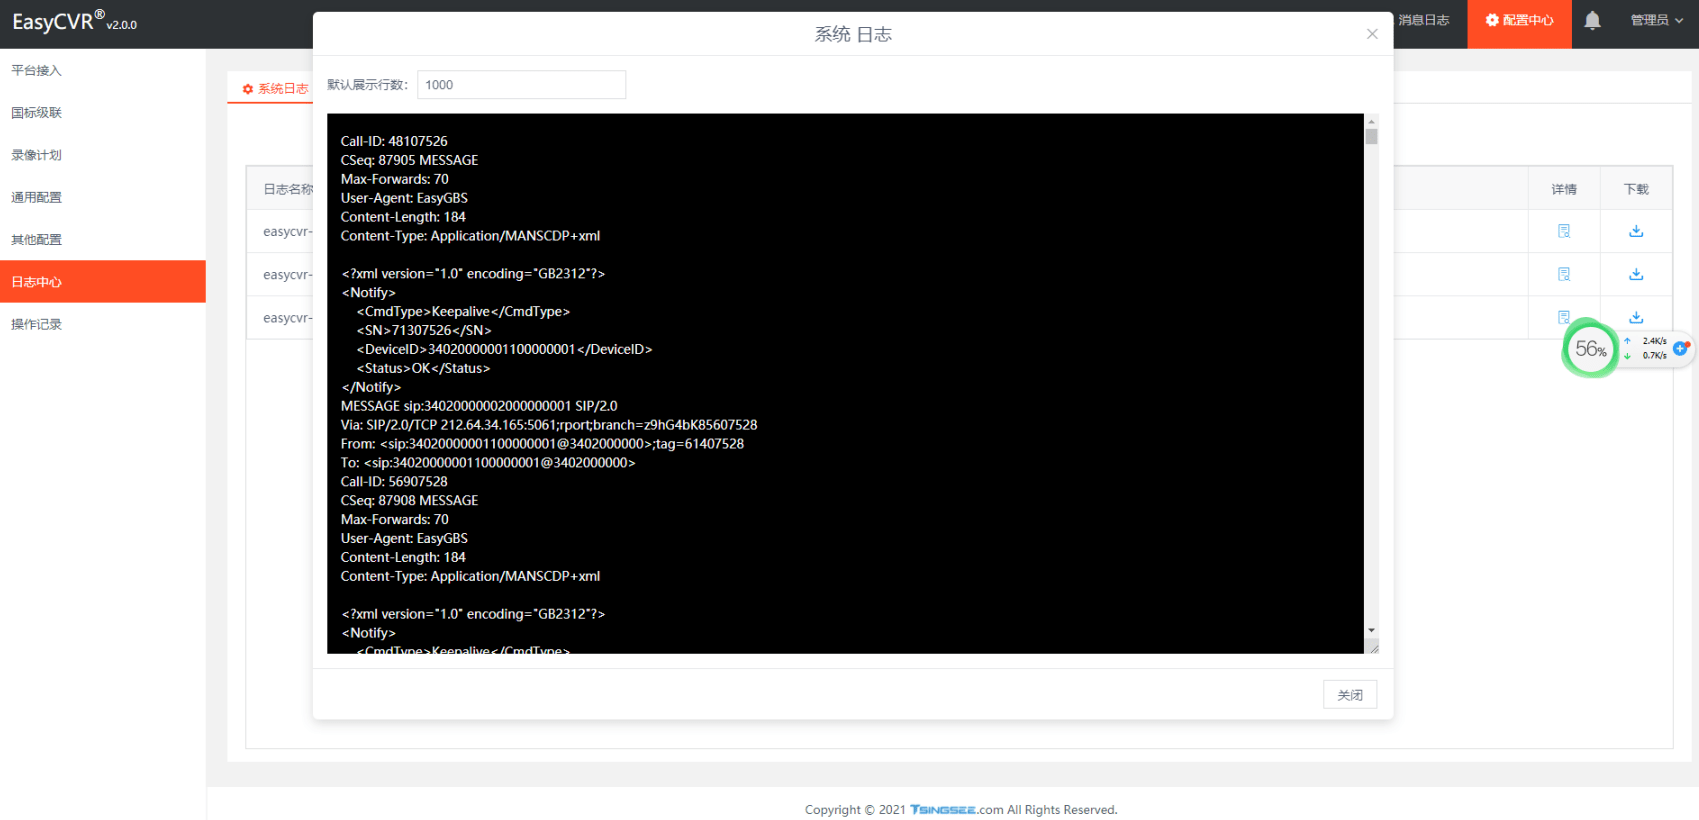Expand the 管理员 user dropdown
Screen dimensions: 1699x820
[1656, 21]
